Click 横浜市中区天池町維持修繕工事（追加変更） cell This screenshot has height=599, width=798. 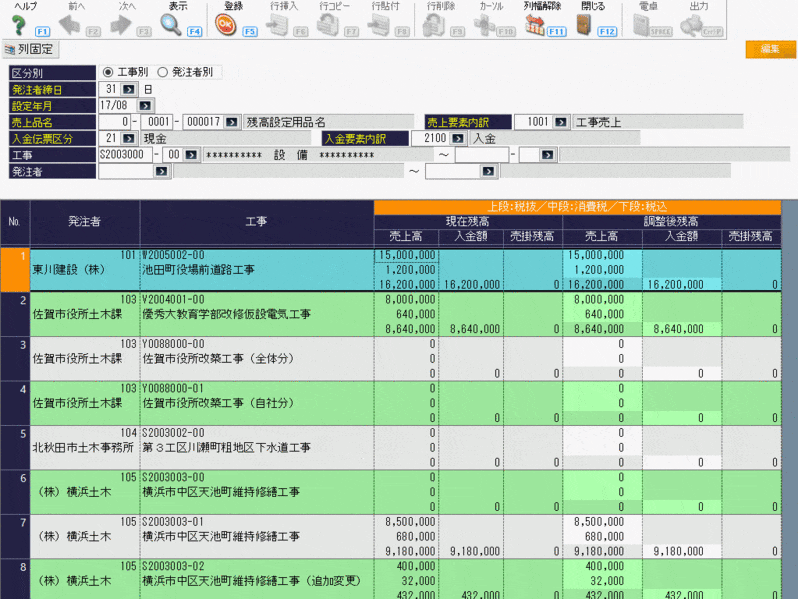pos(252,581)
